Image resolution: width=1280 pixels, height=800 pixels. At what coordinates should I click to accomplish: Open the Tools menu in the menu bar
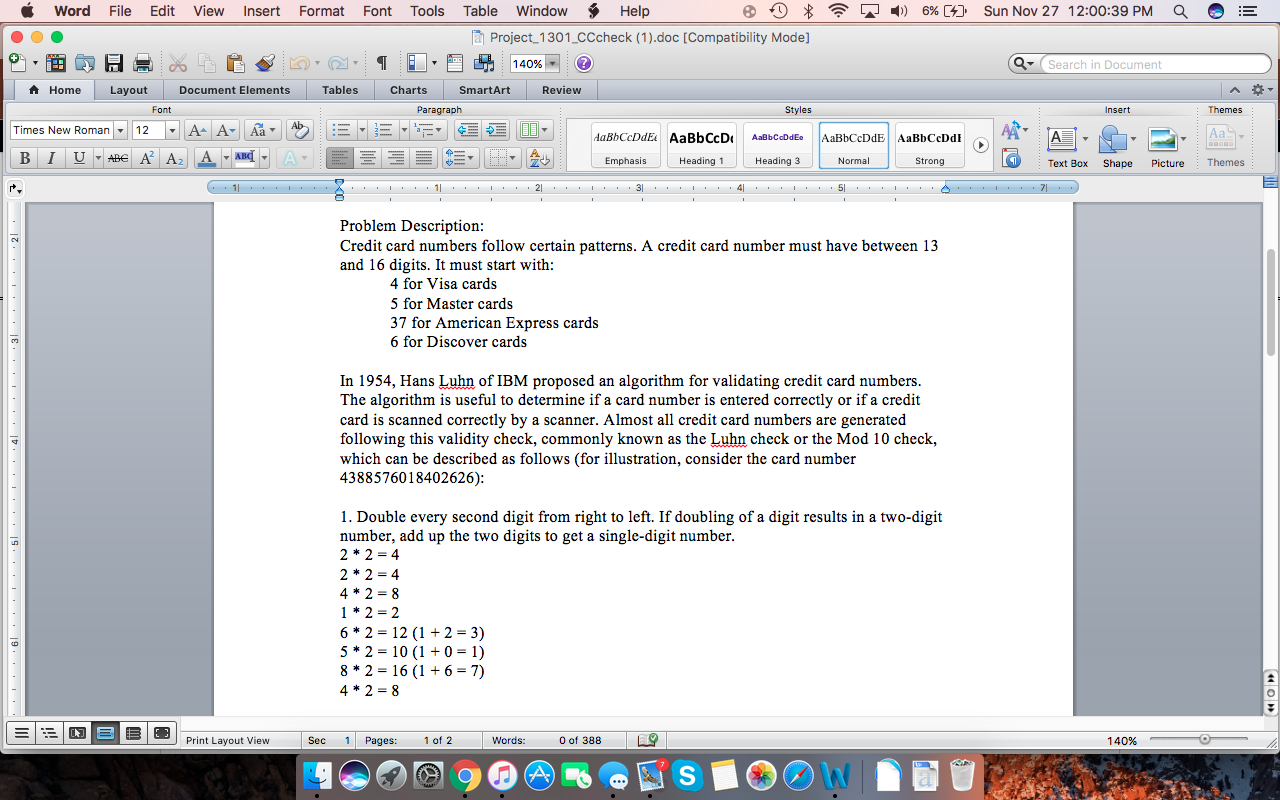click(x=427, y=11)
